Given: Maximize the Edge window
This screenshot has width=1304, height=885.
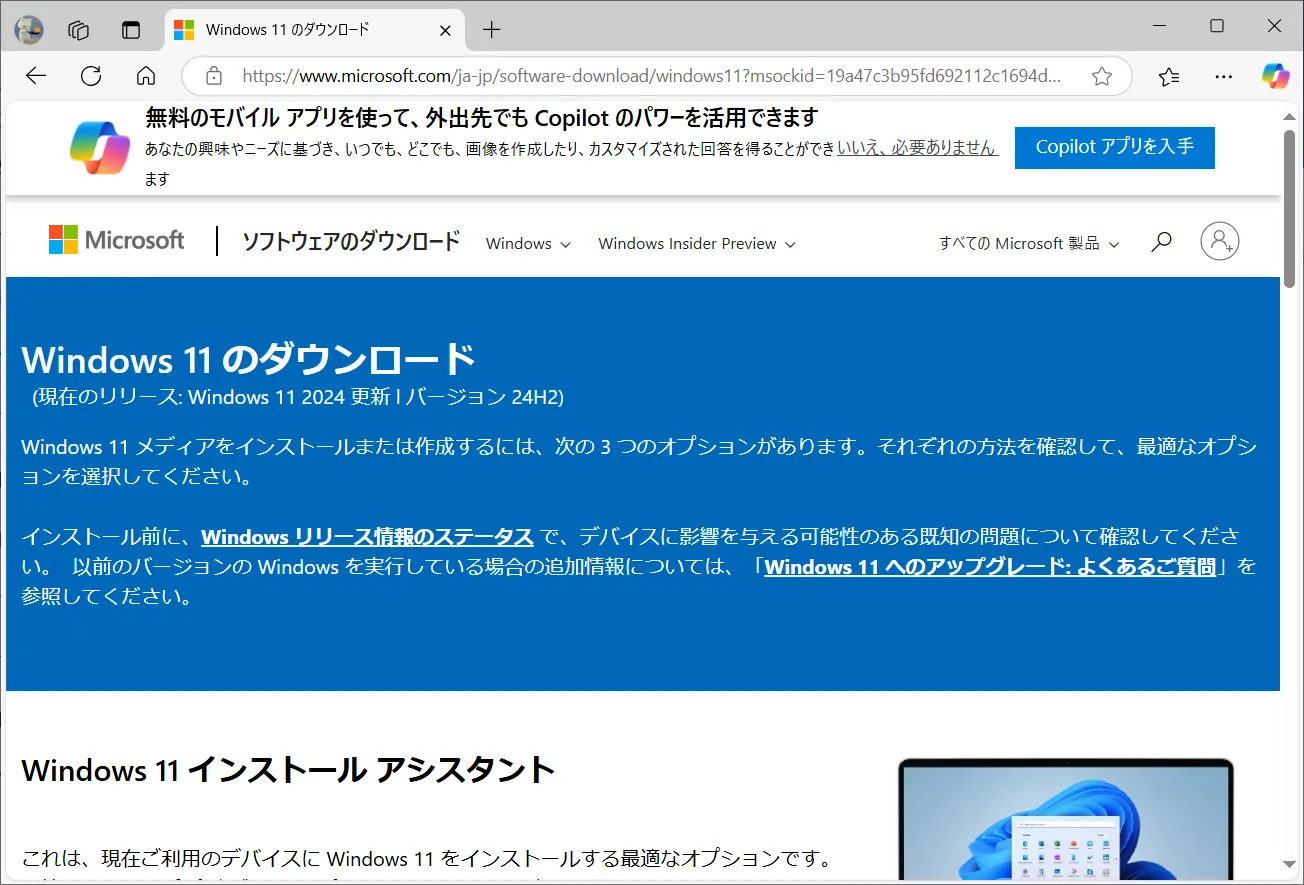Looking at the screenshot, I should click(1217, 26).
